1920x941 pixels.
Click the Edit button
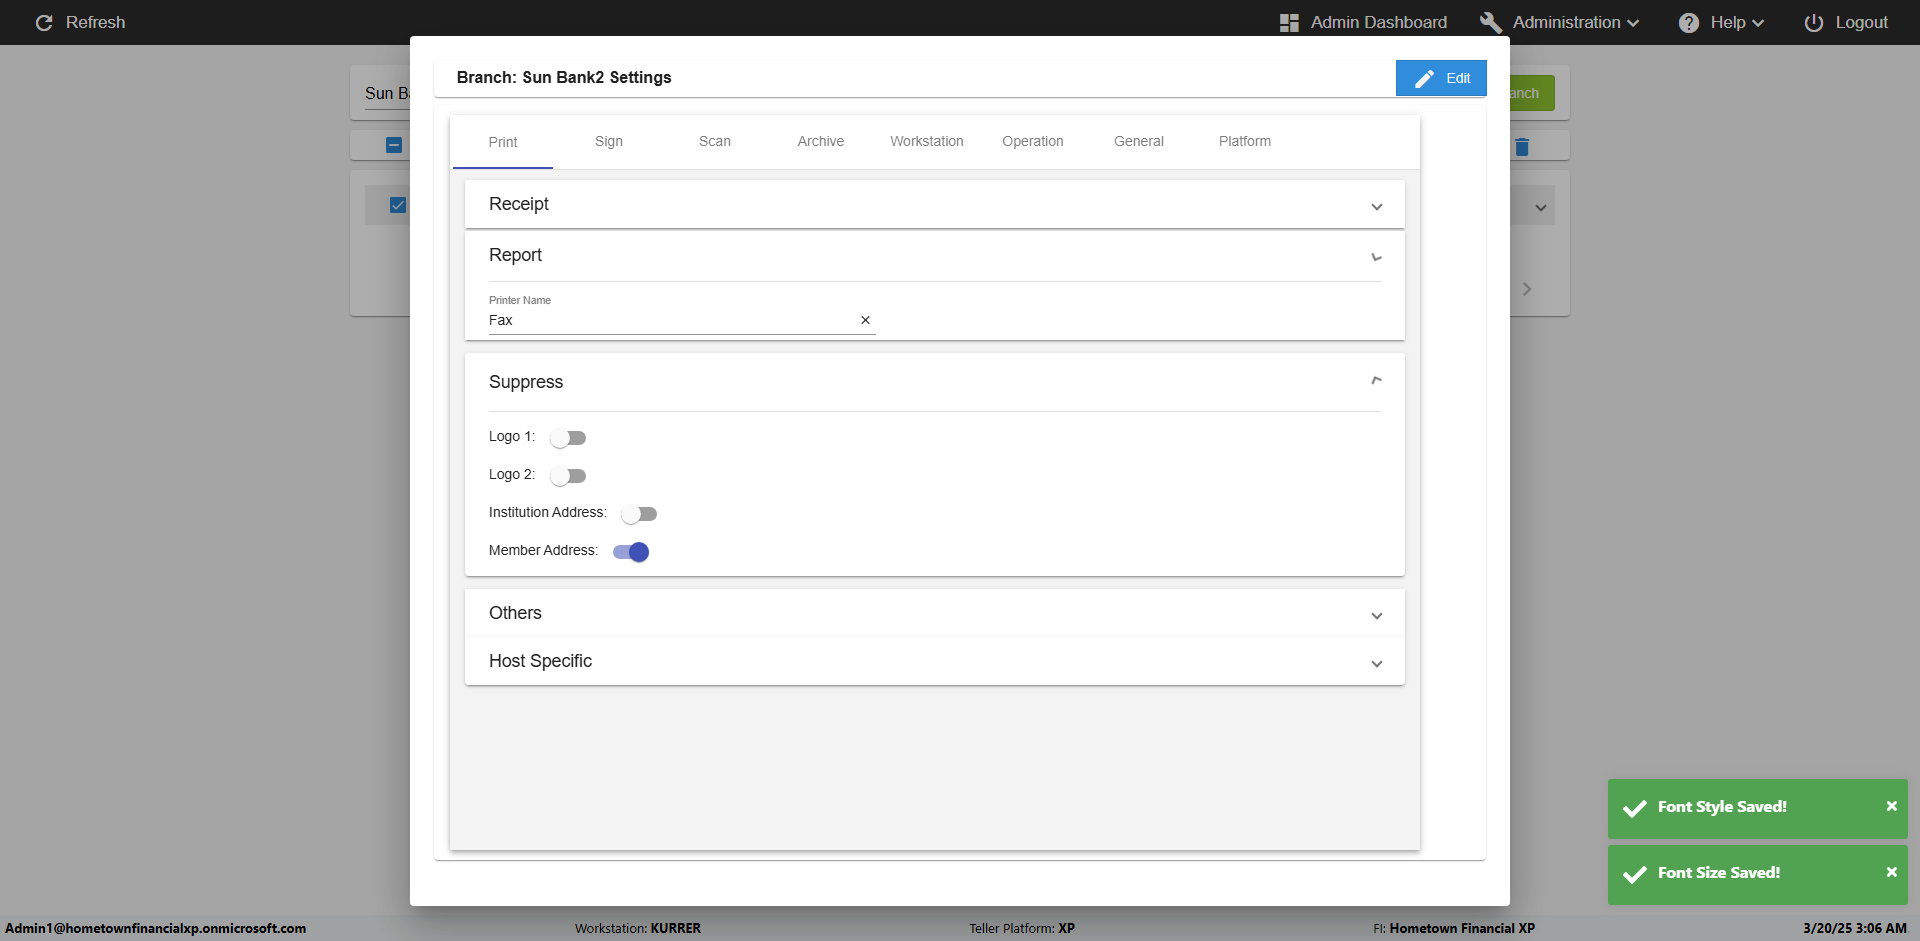click(1441, 78)
